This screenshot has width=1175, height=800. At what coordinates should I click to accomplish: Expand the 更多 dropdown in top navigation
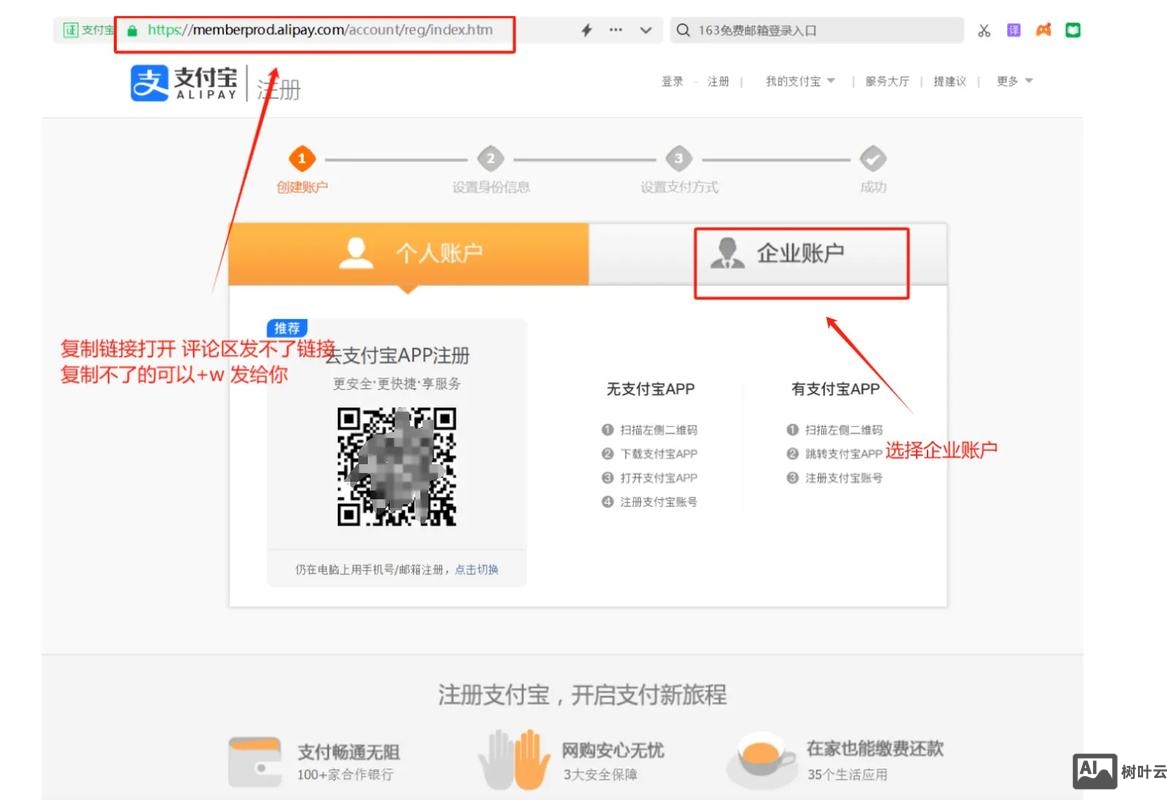pos(1013,81)
